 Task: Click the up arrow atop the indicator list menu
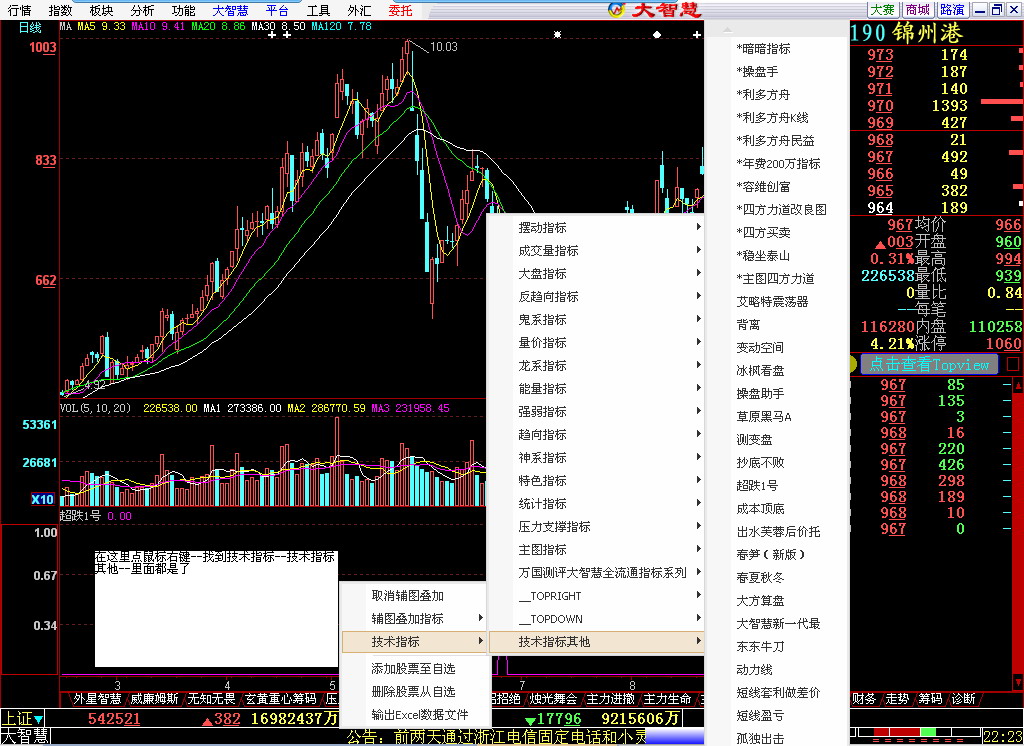point(728,30)
